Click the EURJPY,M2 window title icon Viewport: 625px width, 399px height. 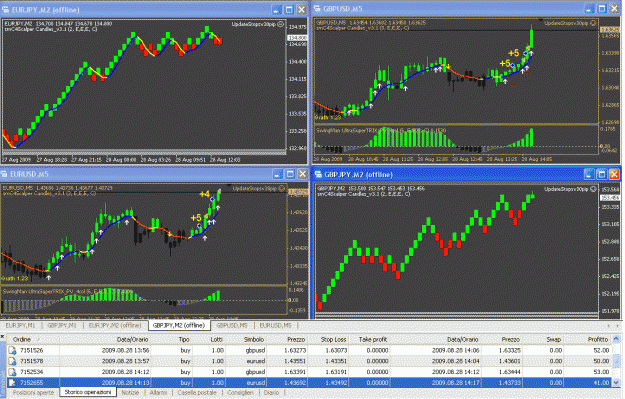pos(6,9)
